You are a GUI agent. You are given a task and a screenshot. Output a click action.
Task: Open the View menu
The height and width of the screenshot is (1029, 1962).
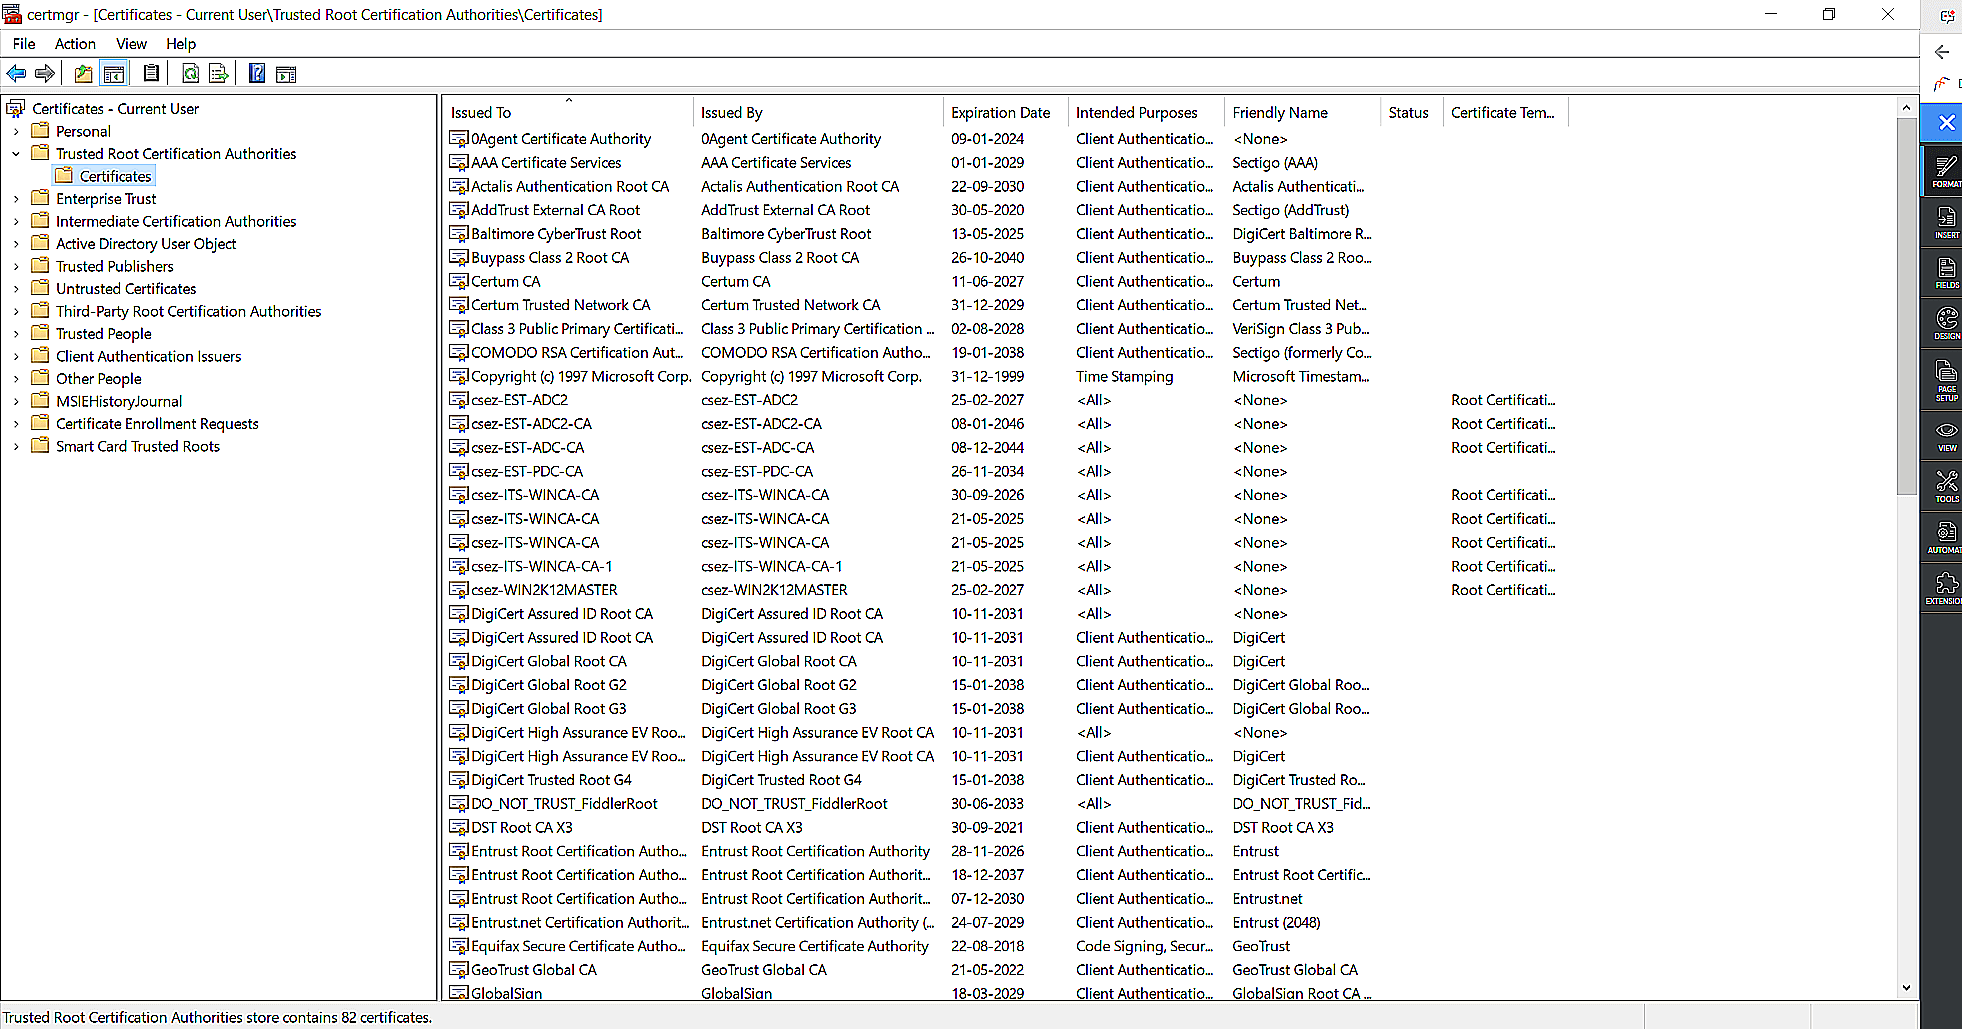coord(131,43)
